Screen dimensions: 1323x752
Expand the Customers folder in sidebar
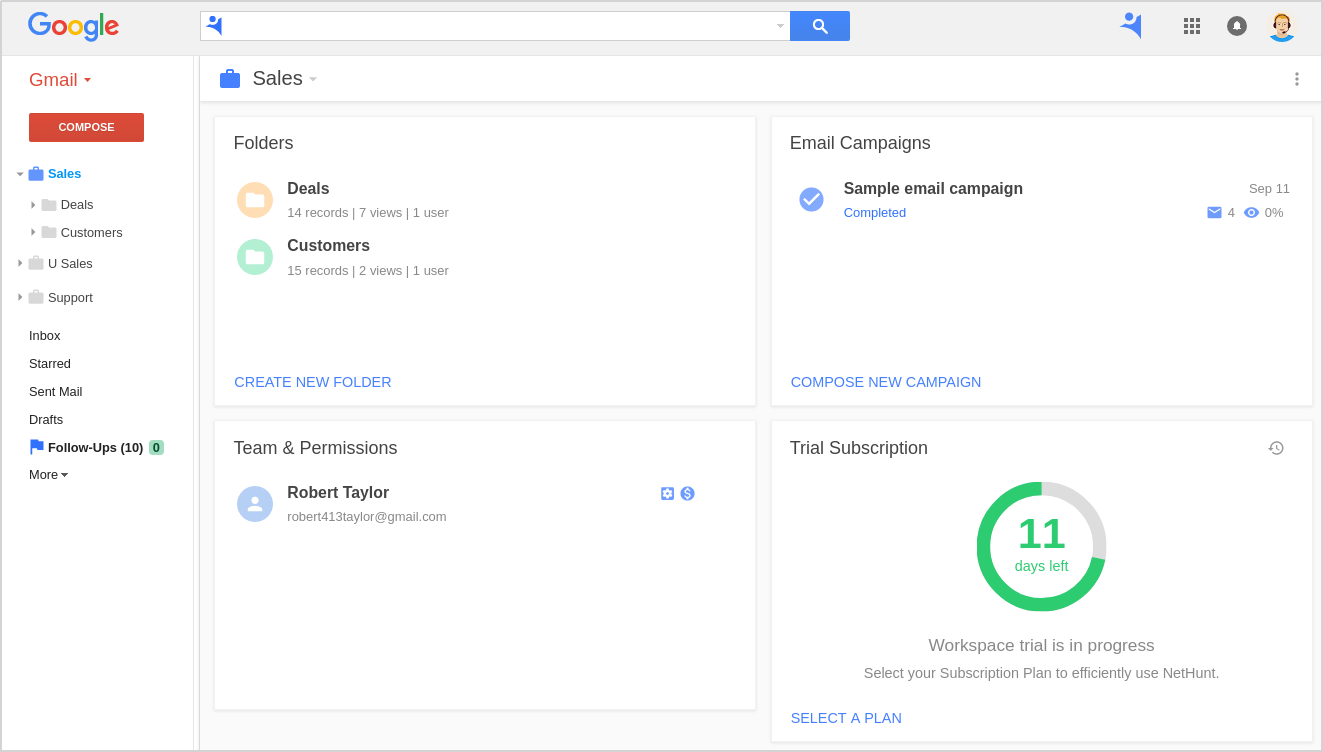[33, 232]
